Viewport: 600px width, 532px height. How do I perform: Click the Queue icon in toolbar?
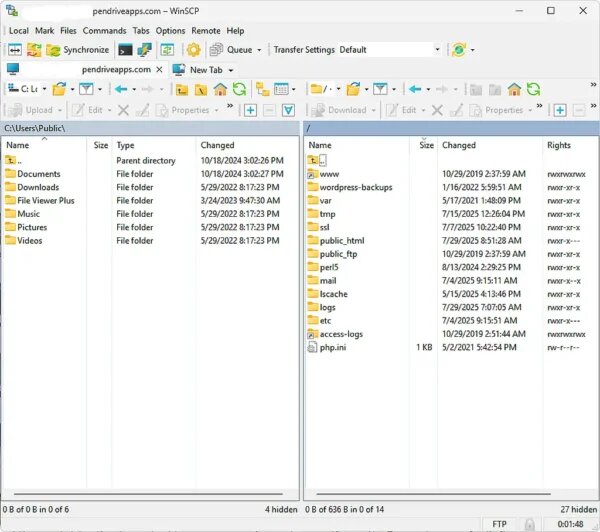coord(217,50)
